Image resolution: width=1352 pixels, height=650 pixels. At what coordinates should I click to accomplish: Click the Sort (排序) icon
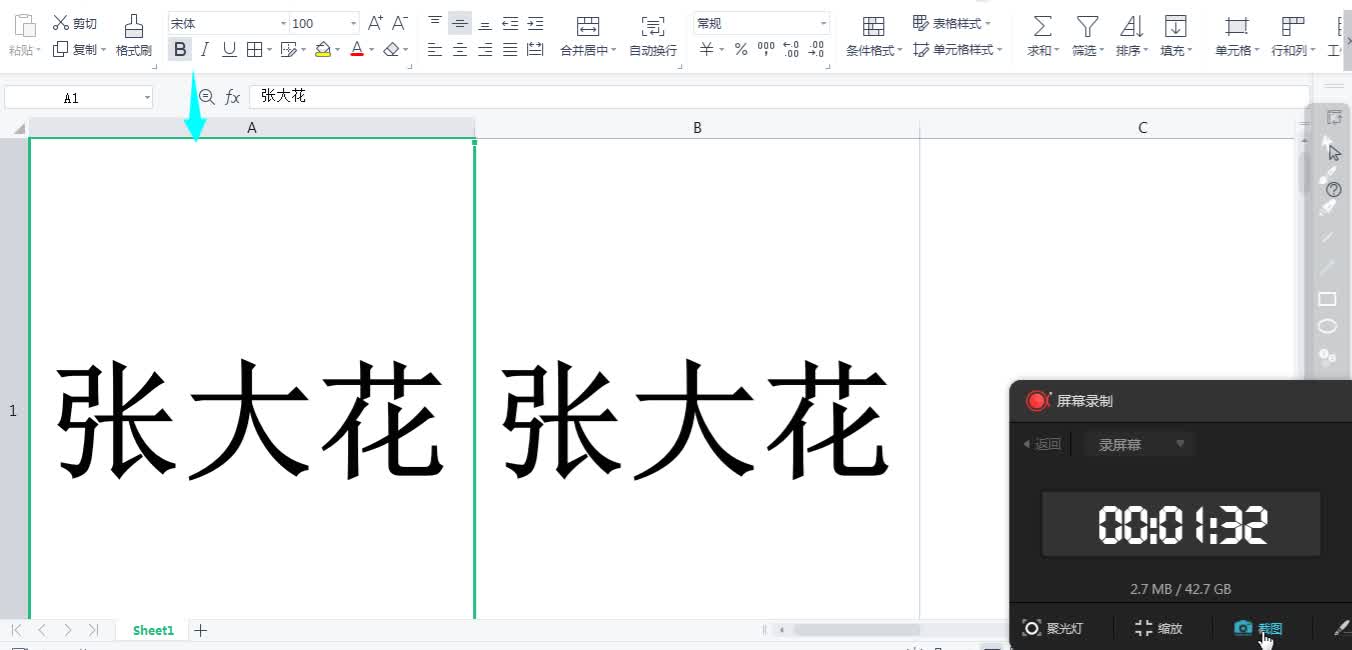[x=1131, y=27]
